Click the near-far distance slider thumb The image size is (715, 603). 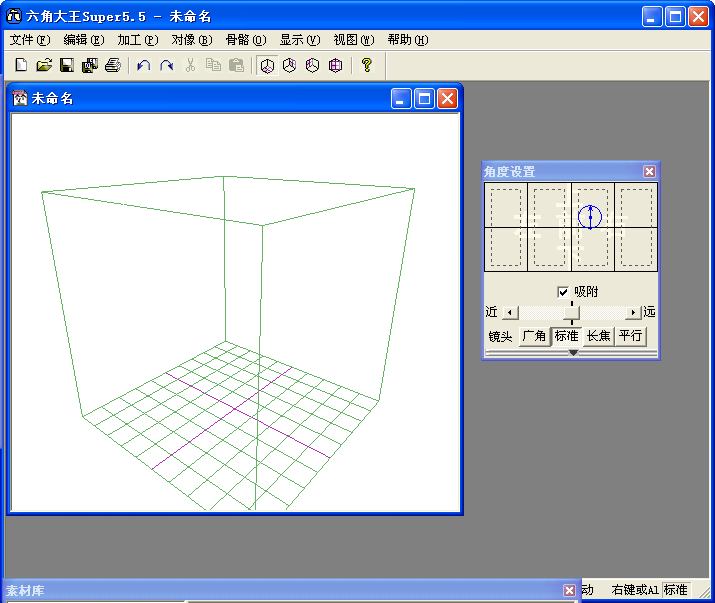pos(571,313)
